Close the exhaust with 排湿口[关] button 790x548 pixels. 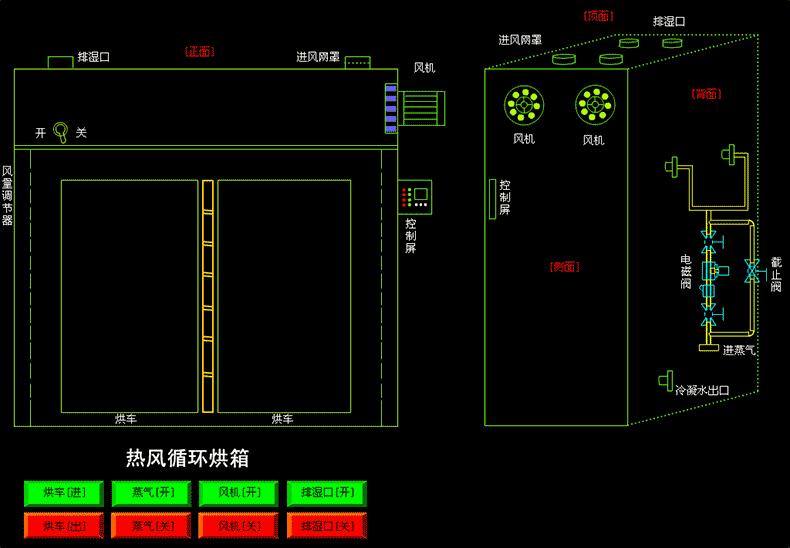click(327, 526)
